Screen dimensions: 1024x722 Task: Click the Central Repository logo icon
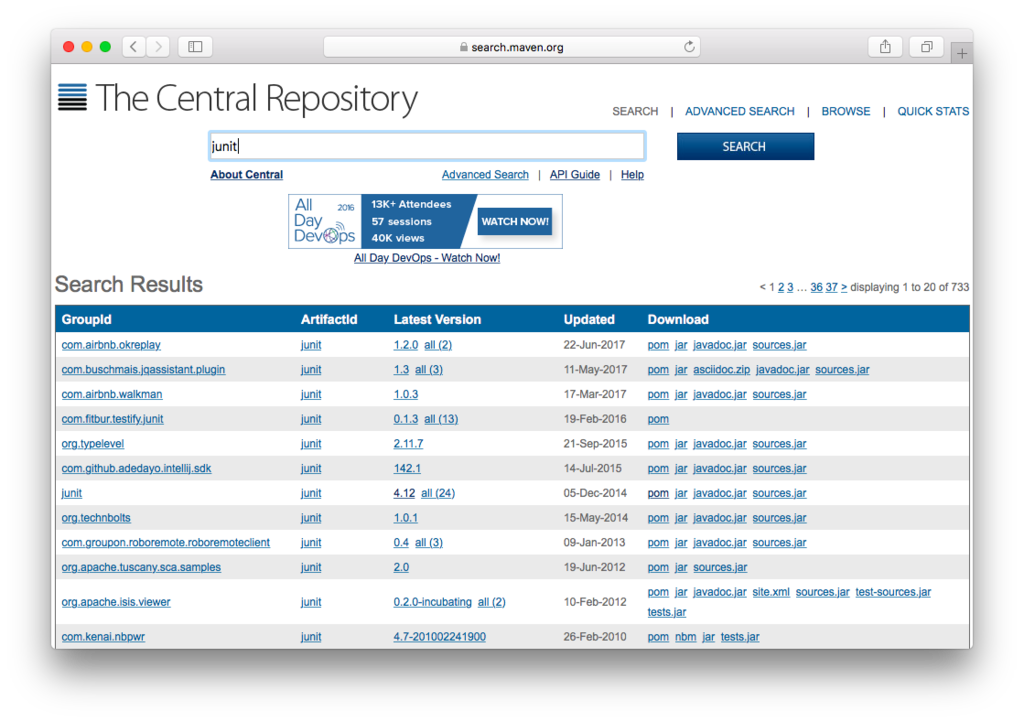(72, 97)
